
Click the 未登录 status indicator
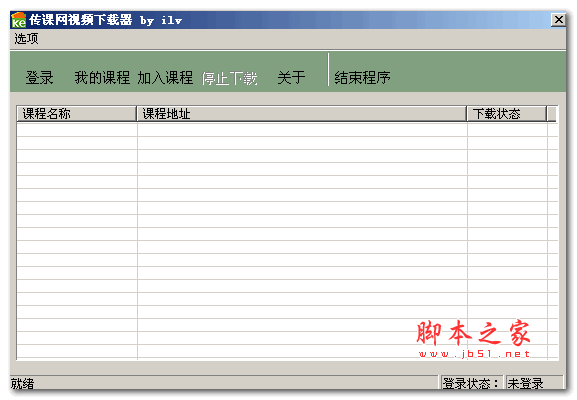(x=525, y=383)
